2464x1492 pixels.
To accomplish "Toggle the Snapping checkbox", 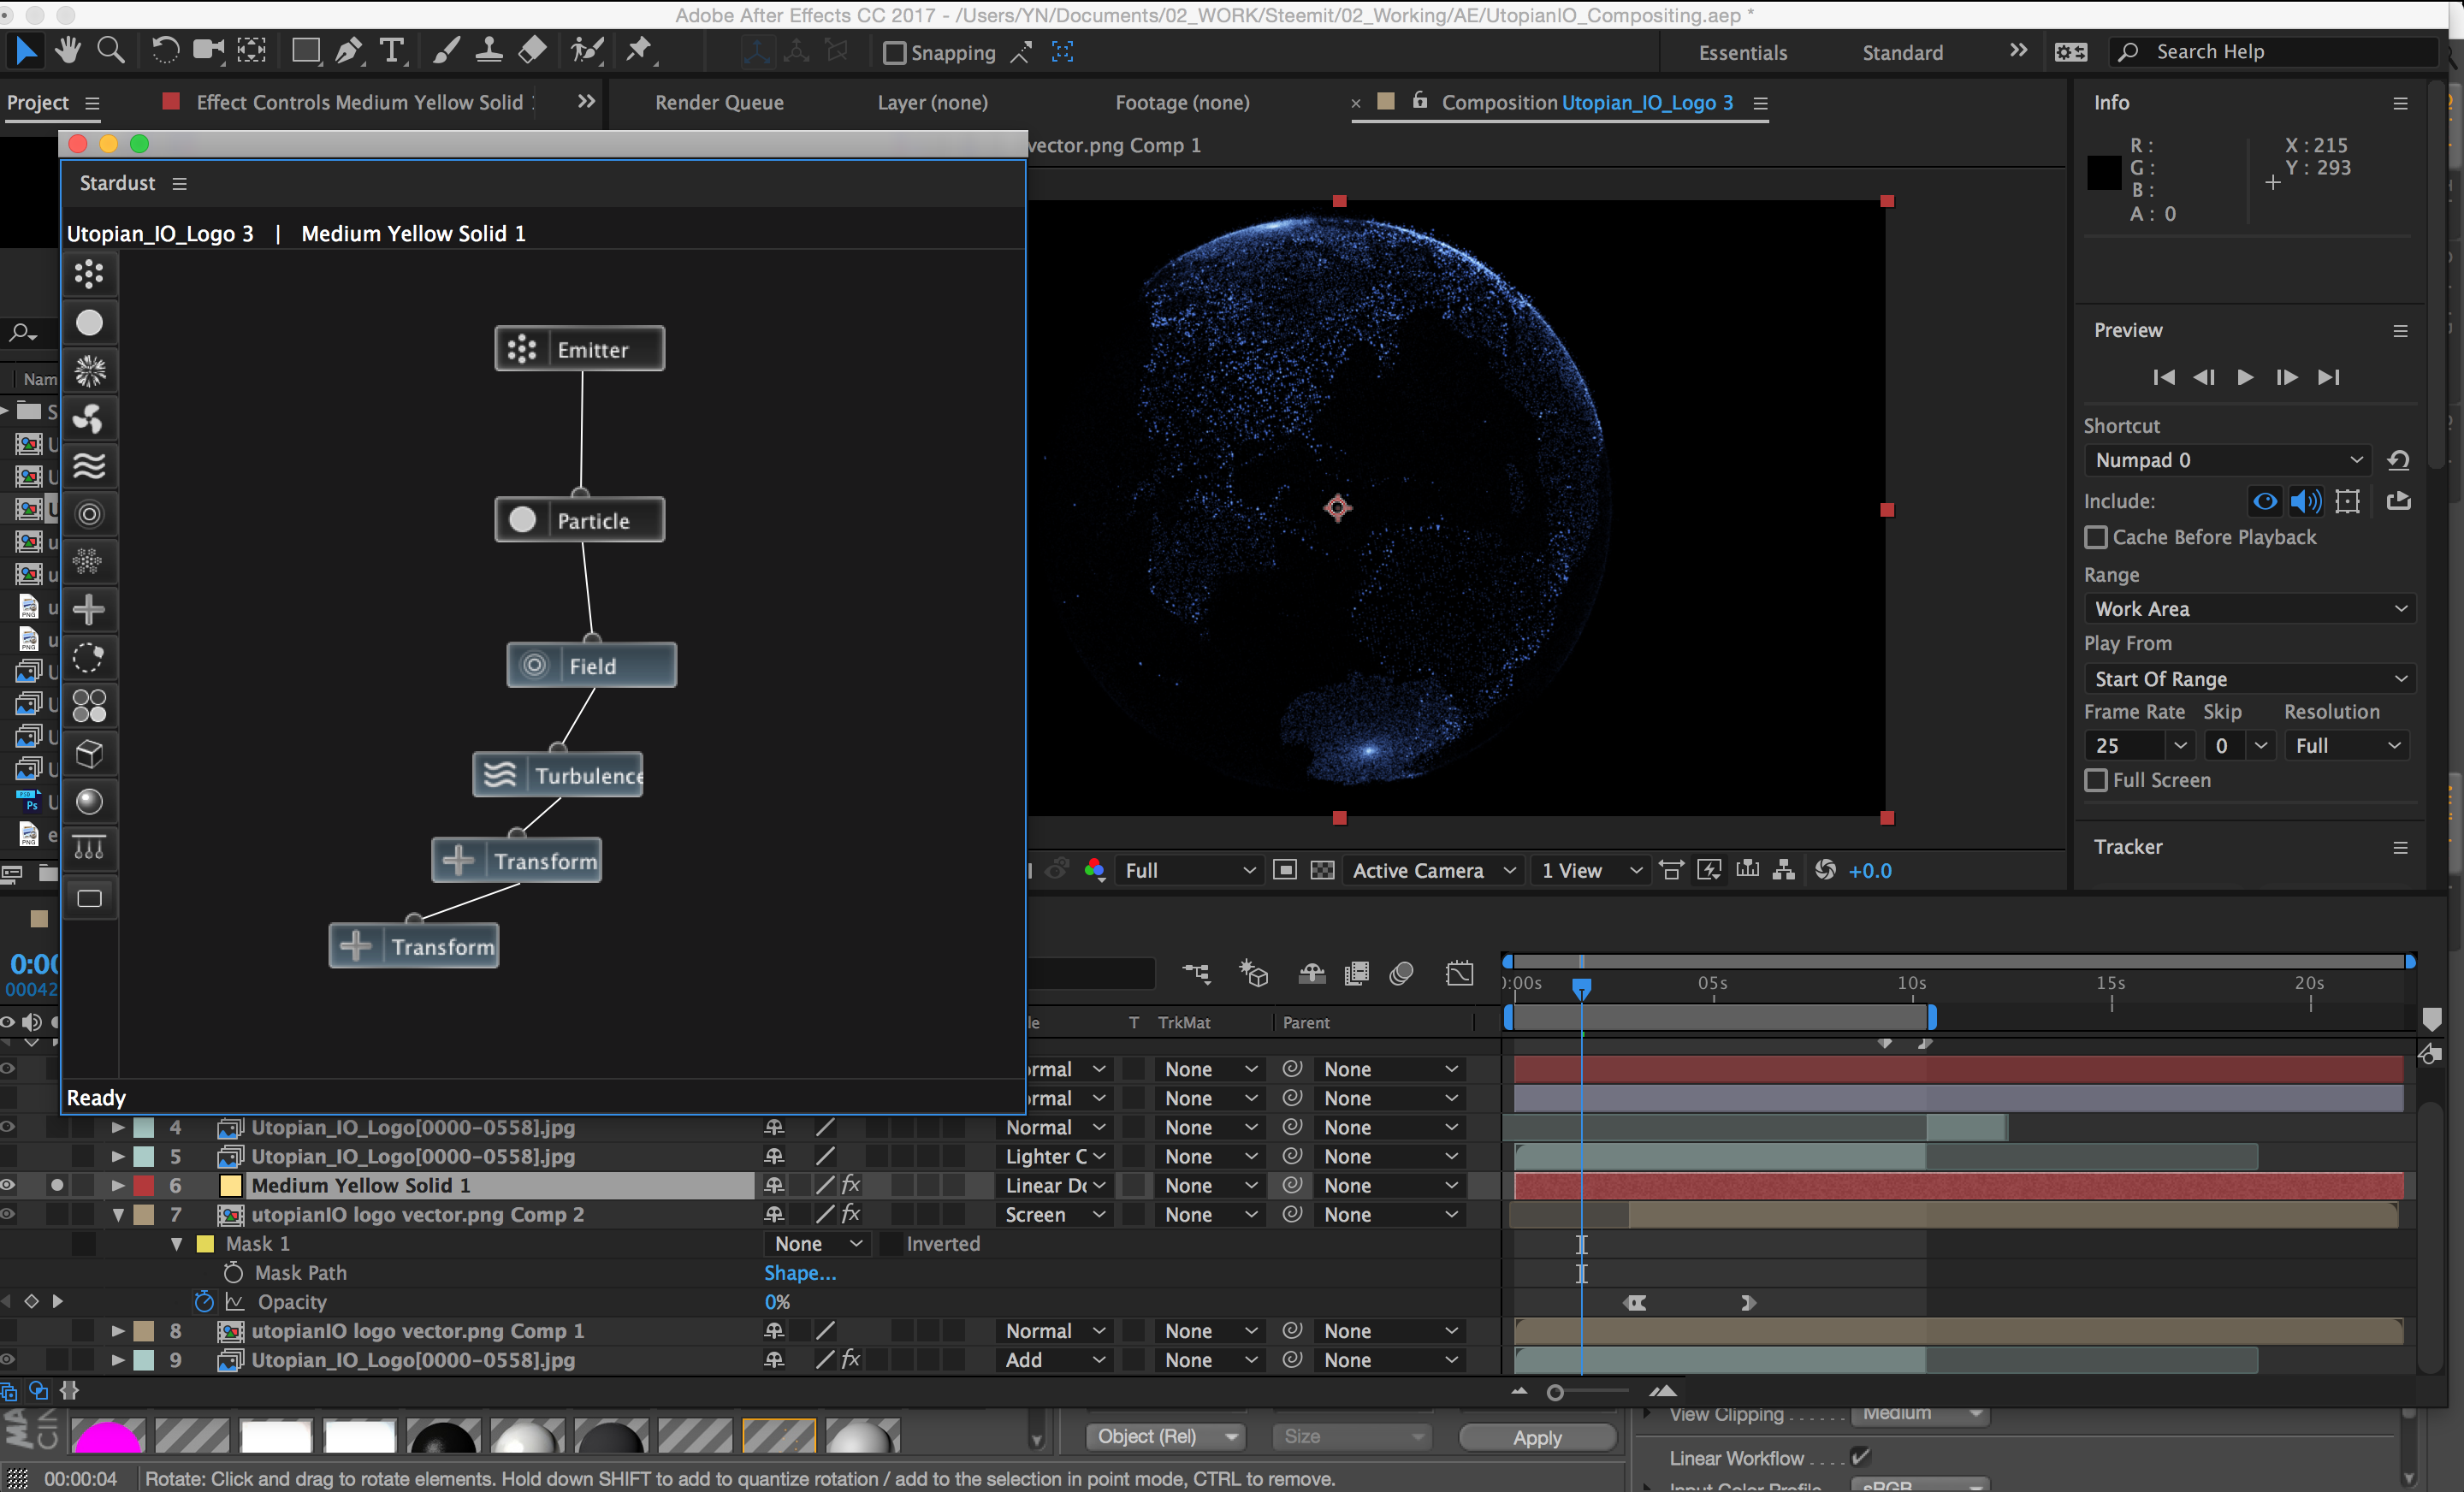I will (894, 52).
